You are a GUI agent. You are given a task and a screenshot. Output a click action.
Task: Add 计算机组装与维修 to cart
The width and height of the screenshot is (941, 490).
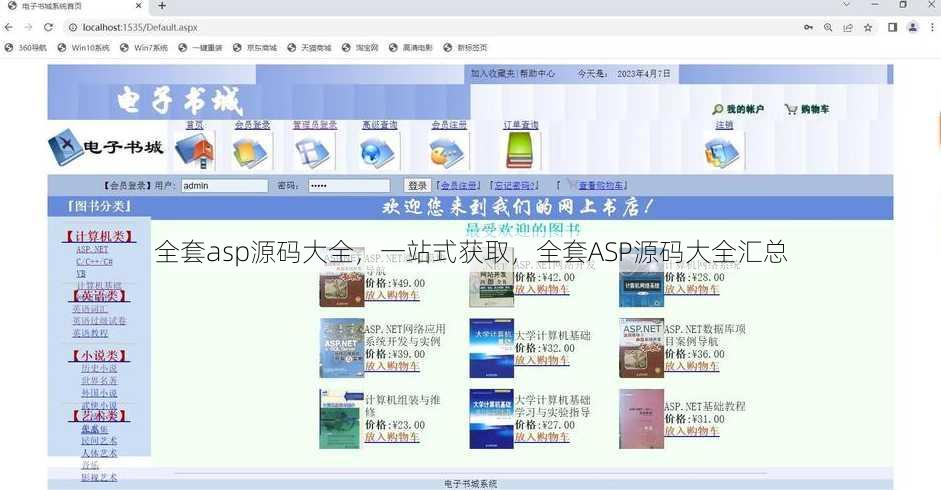tap(392, 437)
